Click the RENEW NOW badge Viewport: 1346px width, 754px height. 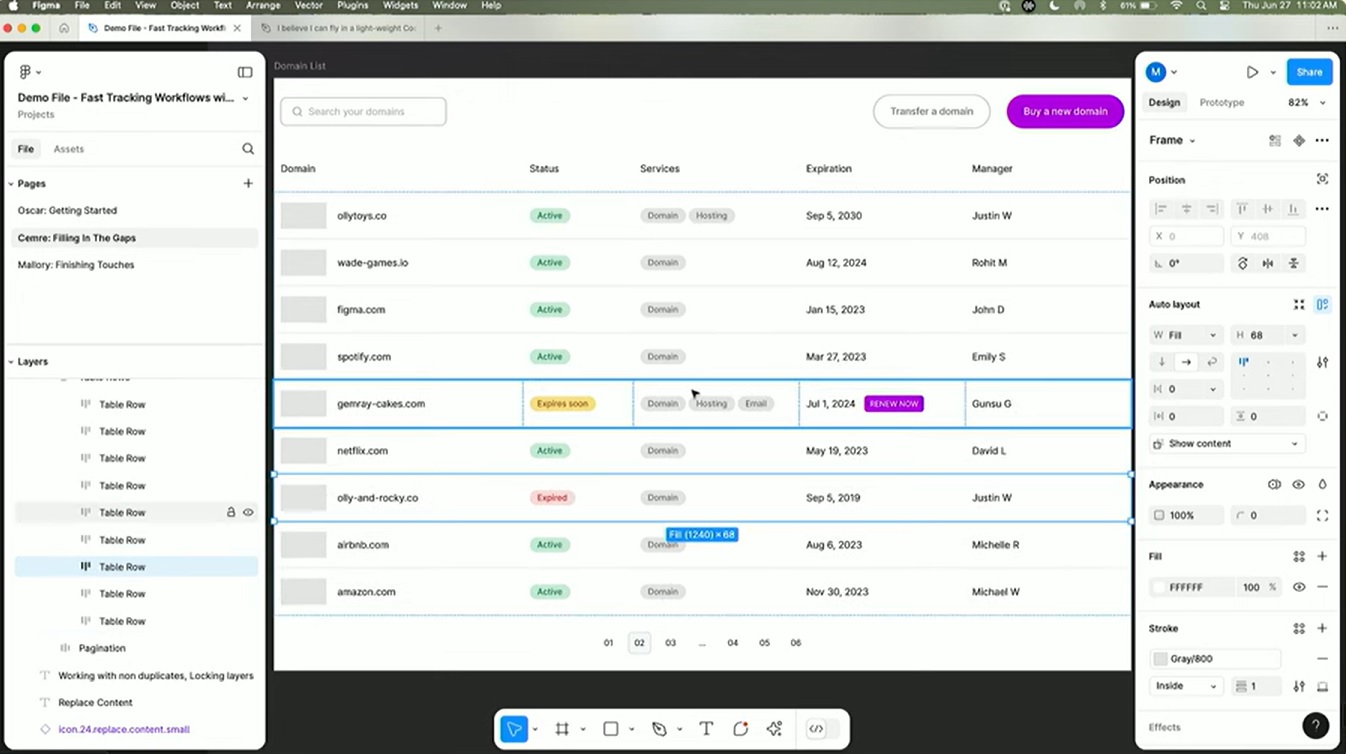click(x=894, y=404)
